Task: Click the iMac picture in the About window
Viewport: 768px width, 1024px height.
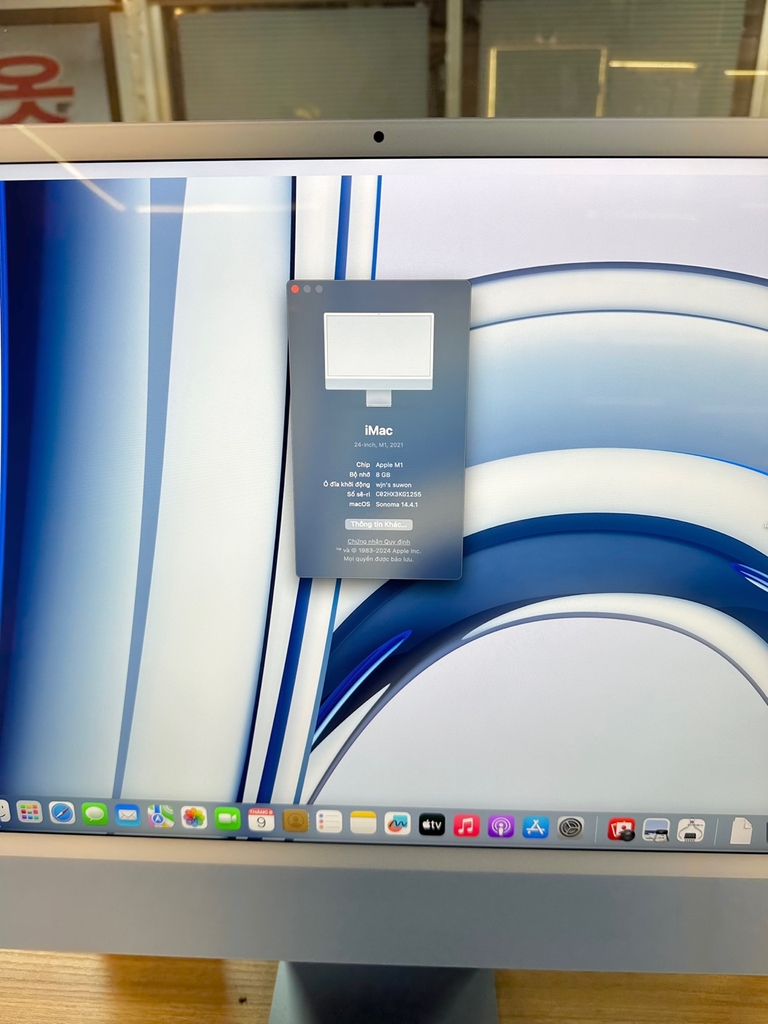Action: point(379,359)
